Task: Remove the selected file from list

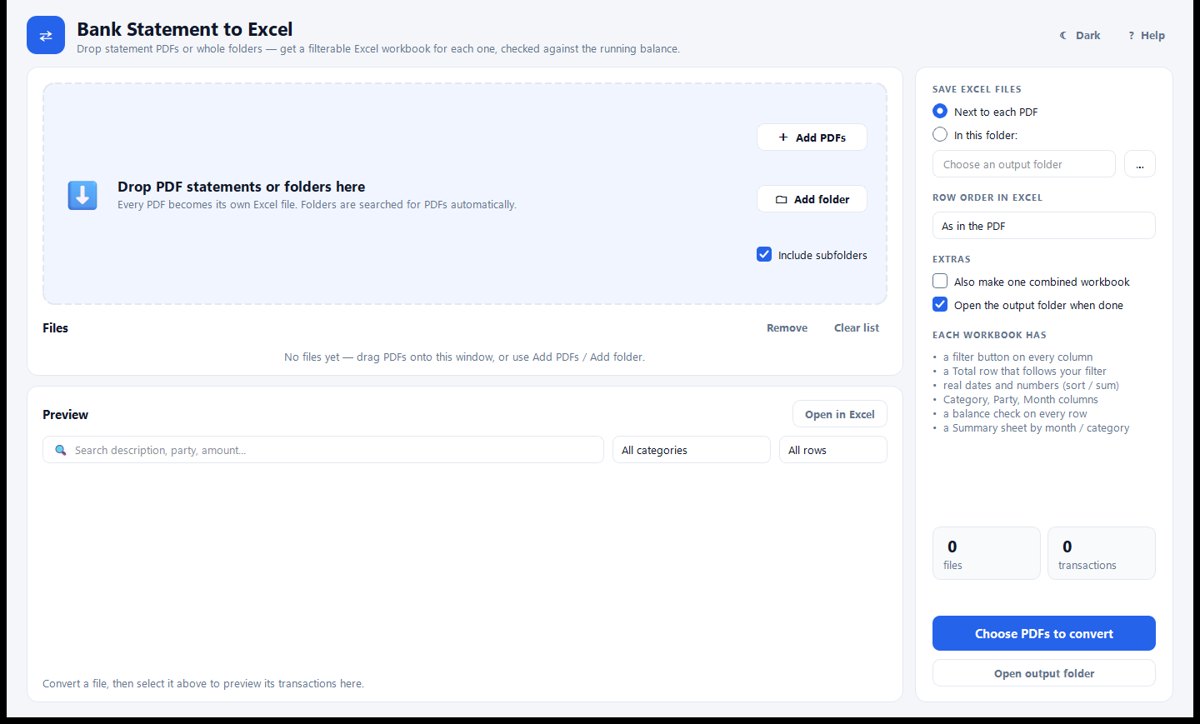Action: point(787,328)
